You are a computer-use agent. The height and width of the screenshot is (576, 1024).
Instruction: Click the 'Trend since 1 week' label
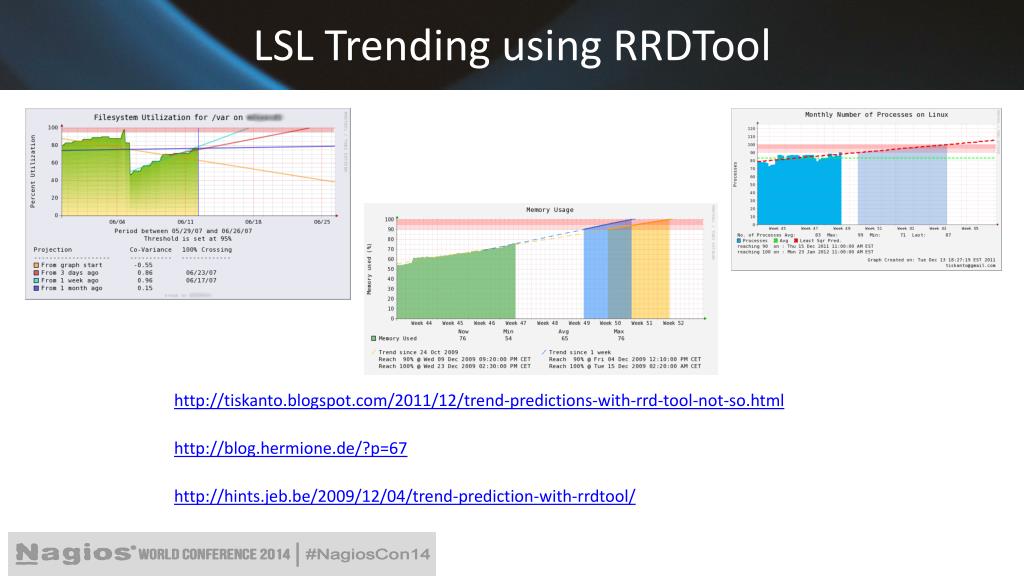coord(580,352)
